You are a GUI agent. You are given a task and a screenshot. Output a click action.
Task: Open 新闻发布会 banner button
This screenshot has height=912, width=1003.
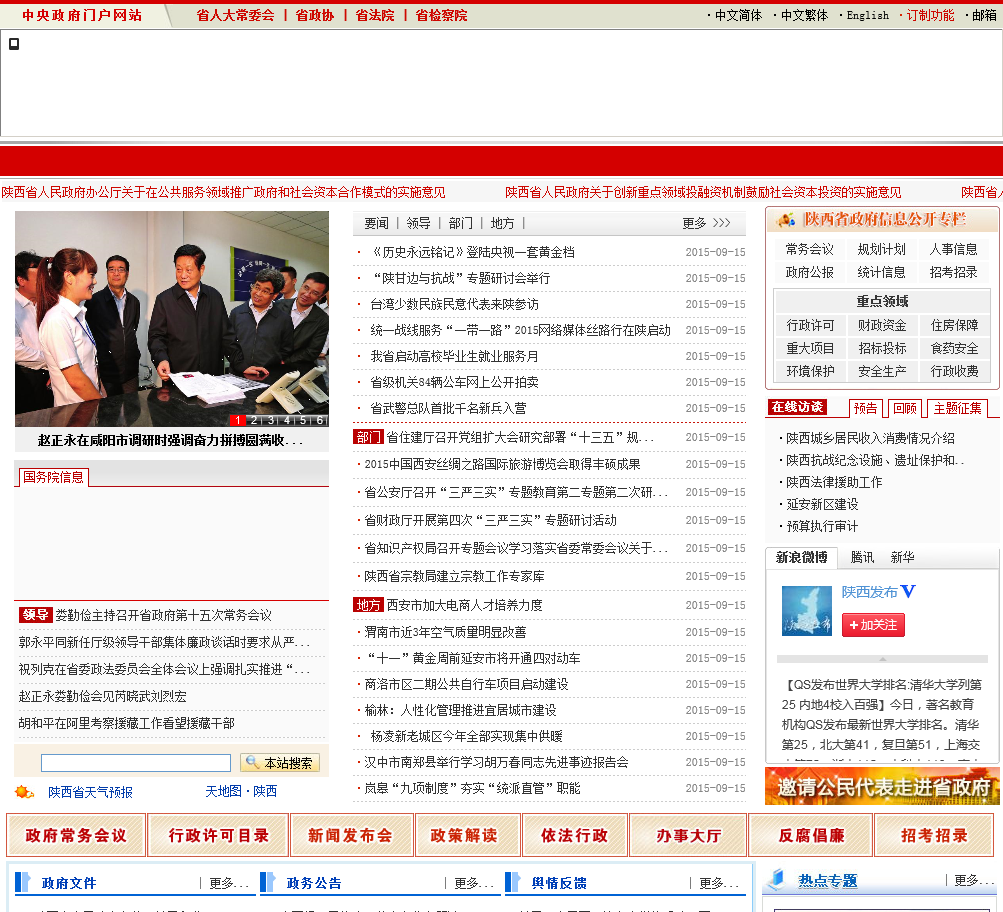coord(350,835)
